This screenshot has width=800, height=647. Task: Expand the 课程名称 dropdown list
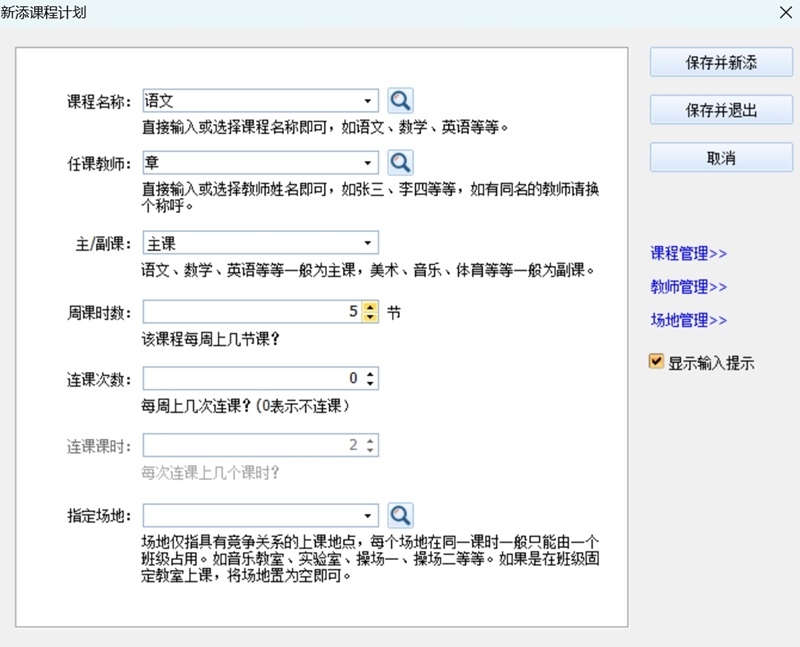[x=369, y=100]
